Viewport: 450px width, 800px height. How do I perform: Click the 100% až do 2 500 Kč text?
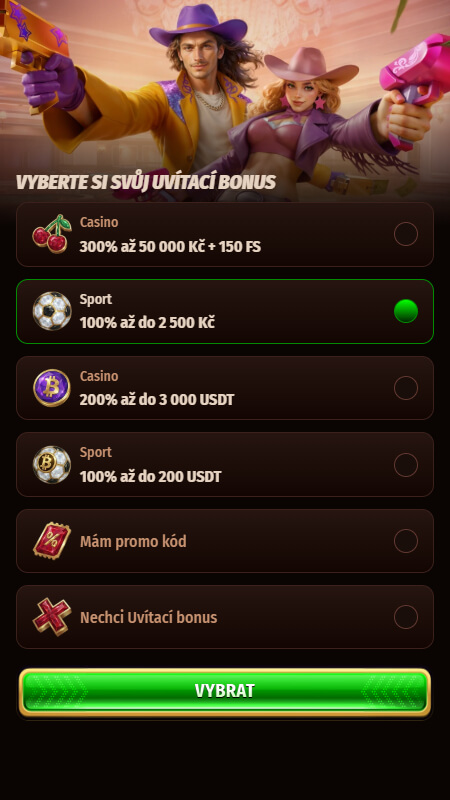point(147,323)
